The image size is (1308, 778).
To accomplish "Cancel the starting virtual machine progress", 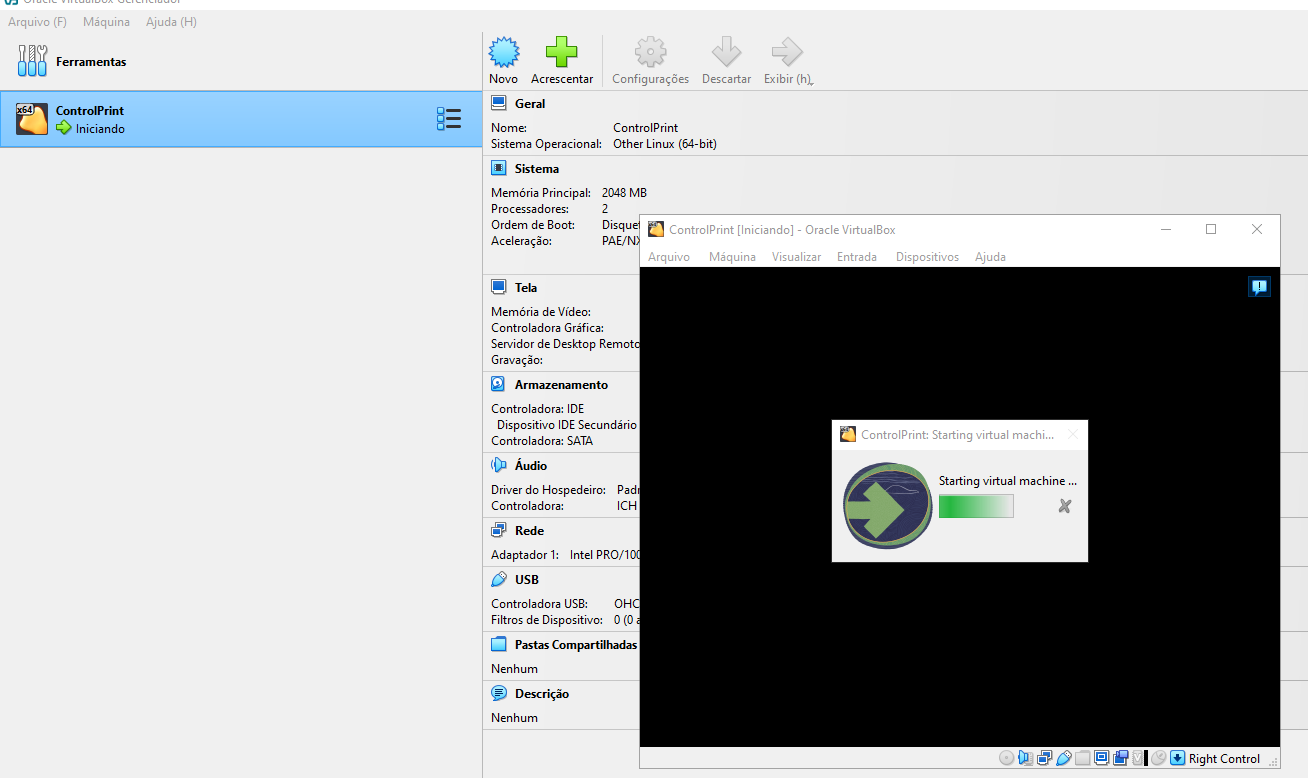I will [x=1064, y=507].
